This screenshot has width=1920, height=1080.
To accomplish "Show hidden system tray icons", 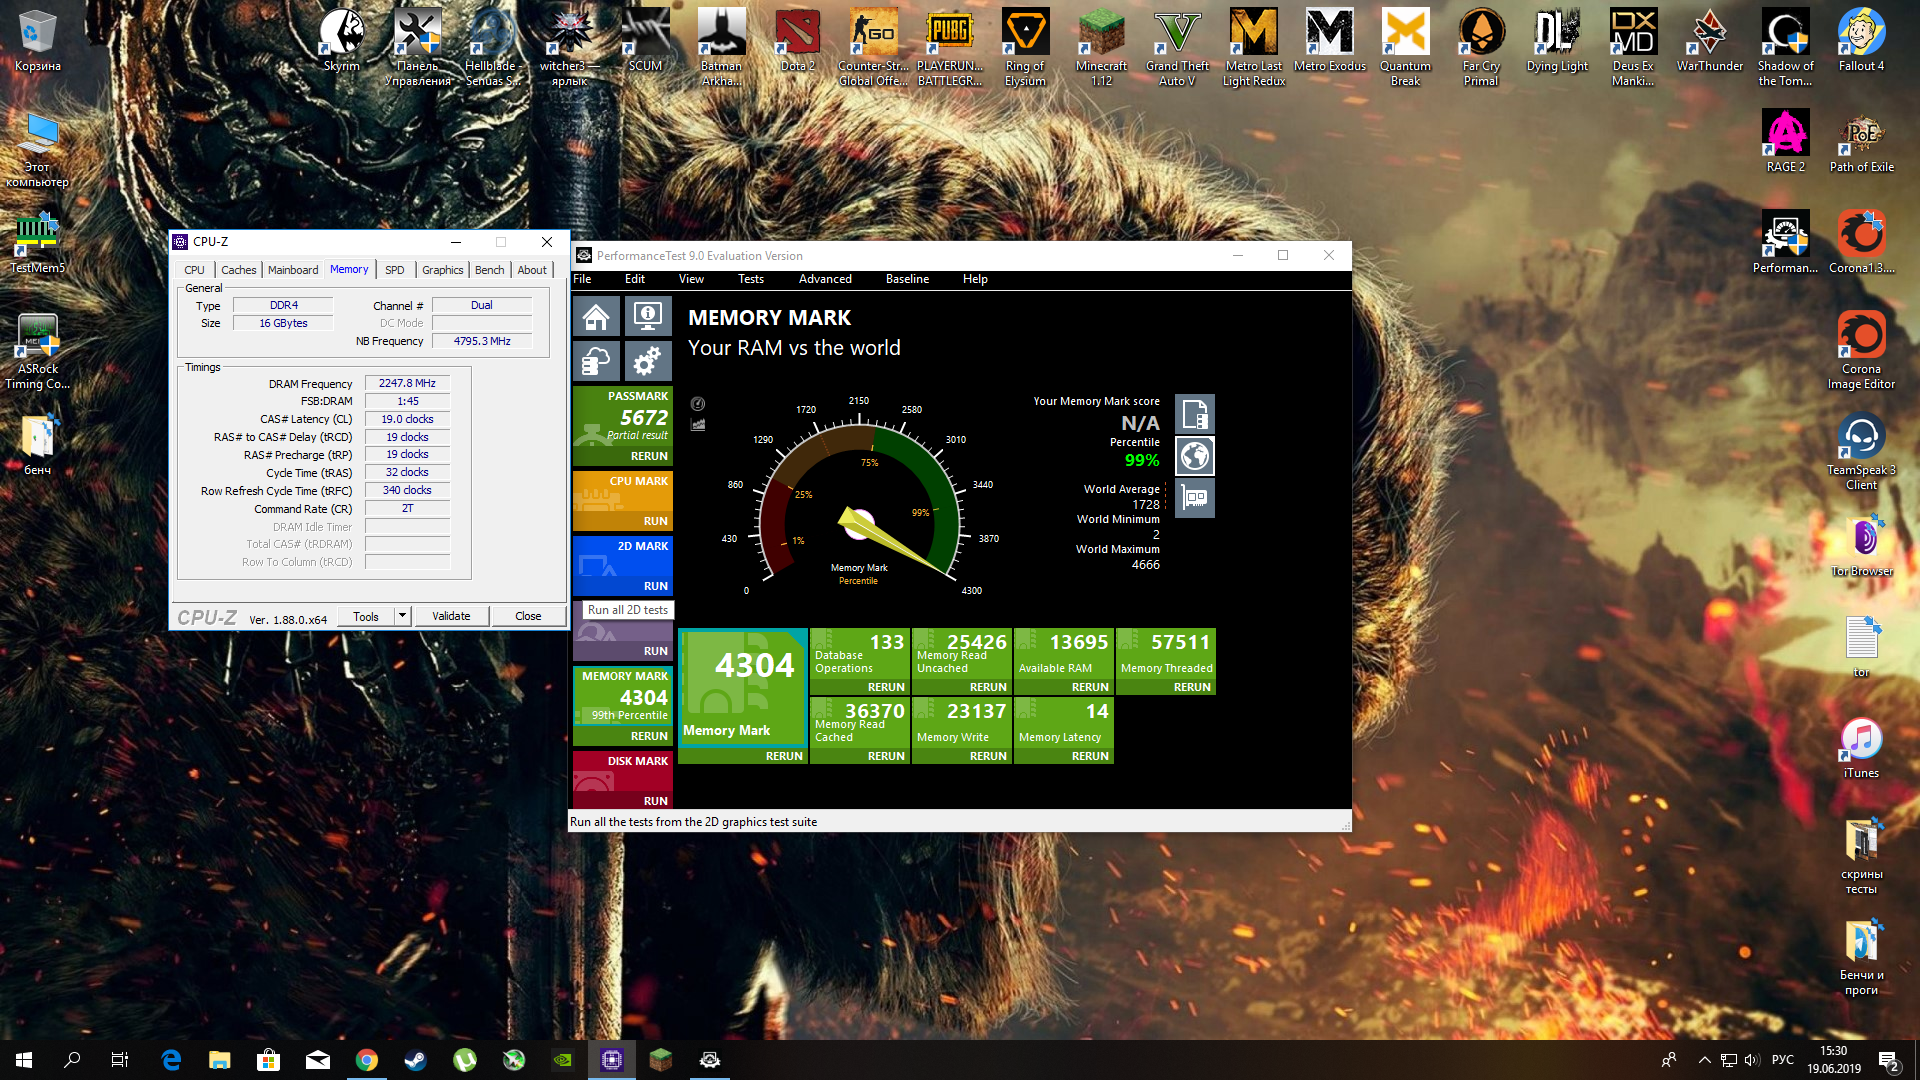I will click(x=1704, y=1060).
